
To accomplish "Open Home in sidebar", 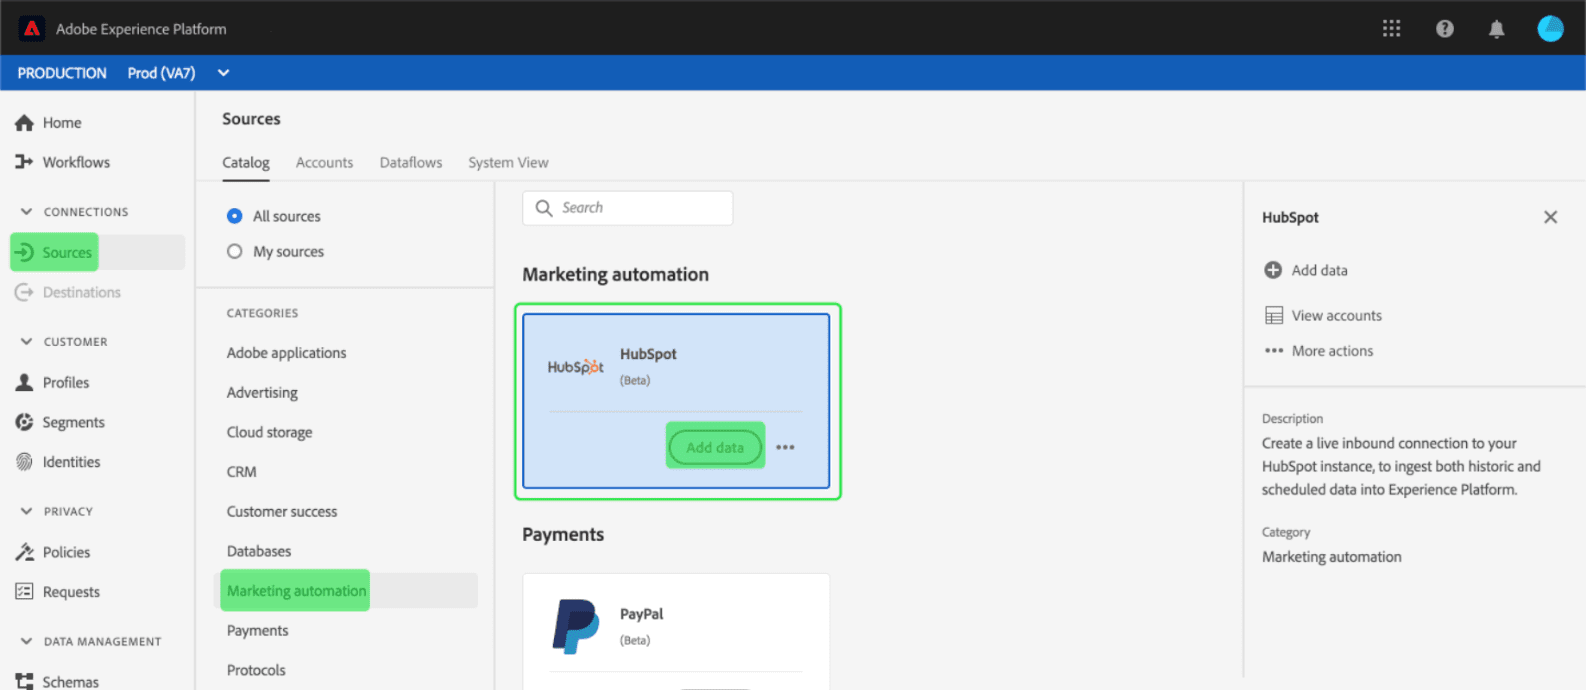I will pyautogui.click(x=62, y=123).
